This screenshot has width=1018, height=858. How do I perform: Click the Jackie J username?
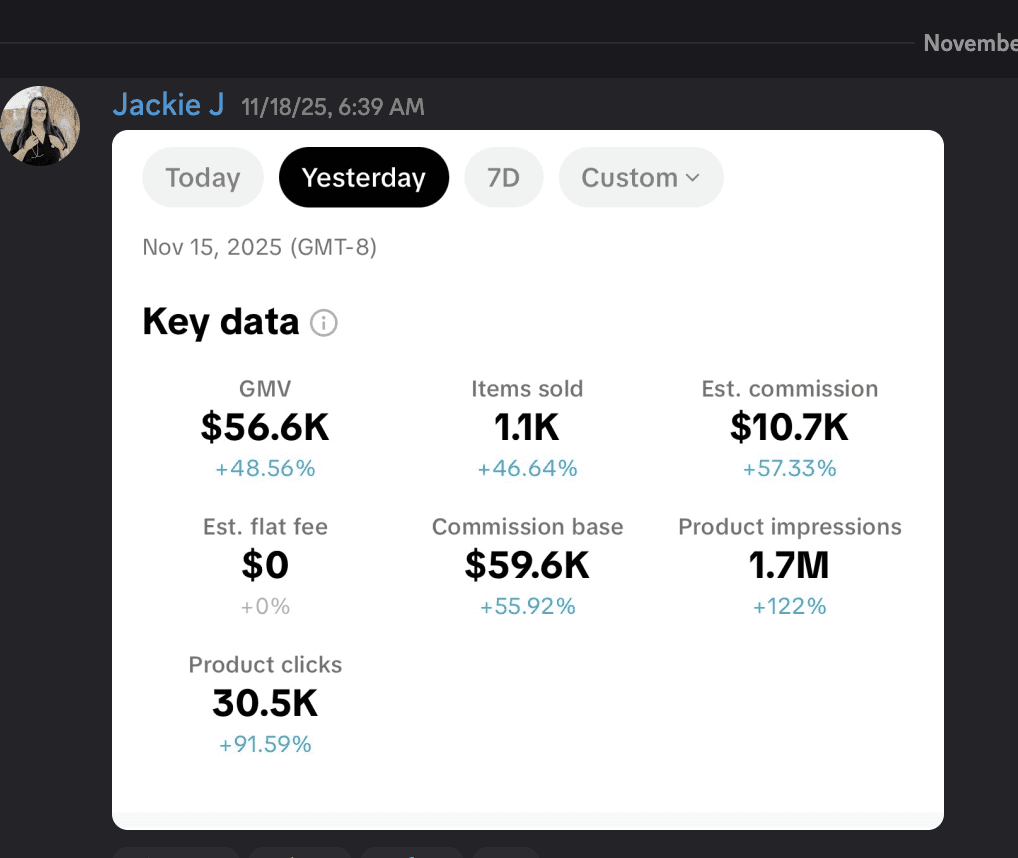pos(168,104)
